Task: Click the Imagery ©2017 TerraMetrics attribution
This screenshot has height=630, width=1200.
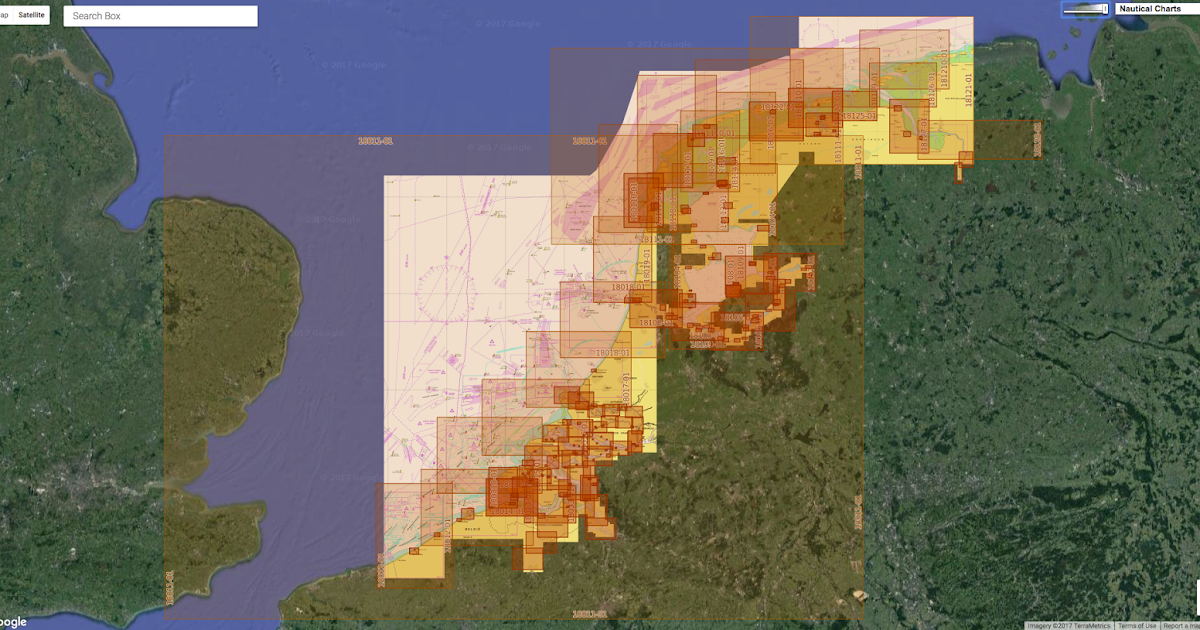Action: [x=1069, y=625]
